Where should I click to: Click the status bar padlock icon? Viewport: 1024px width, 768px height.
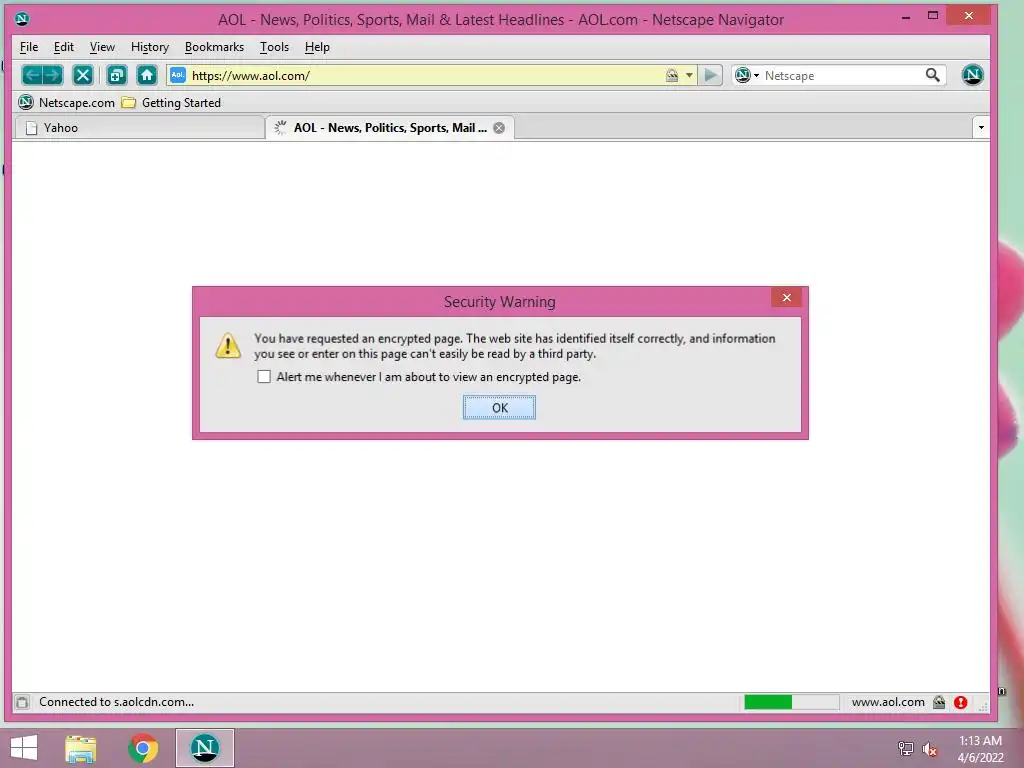pyautogui.click(x=939, y=702)
